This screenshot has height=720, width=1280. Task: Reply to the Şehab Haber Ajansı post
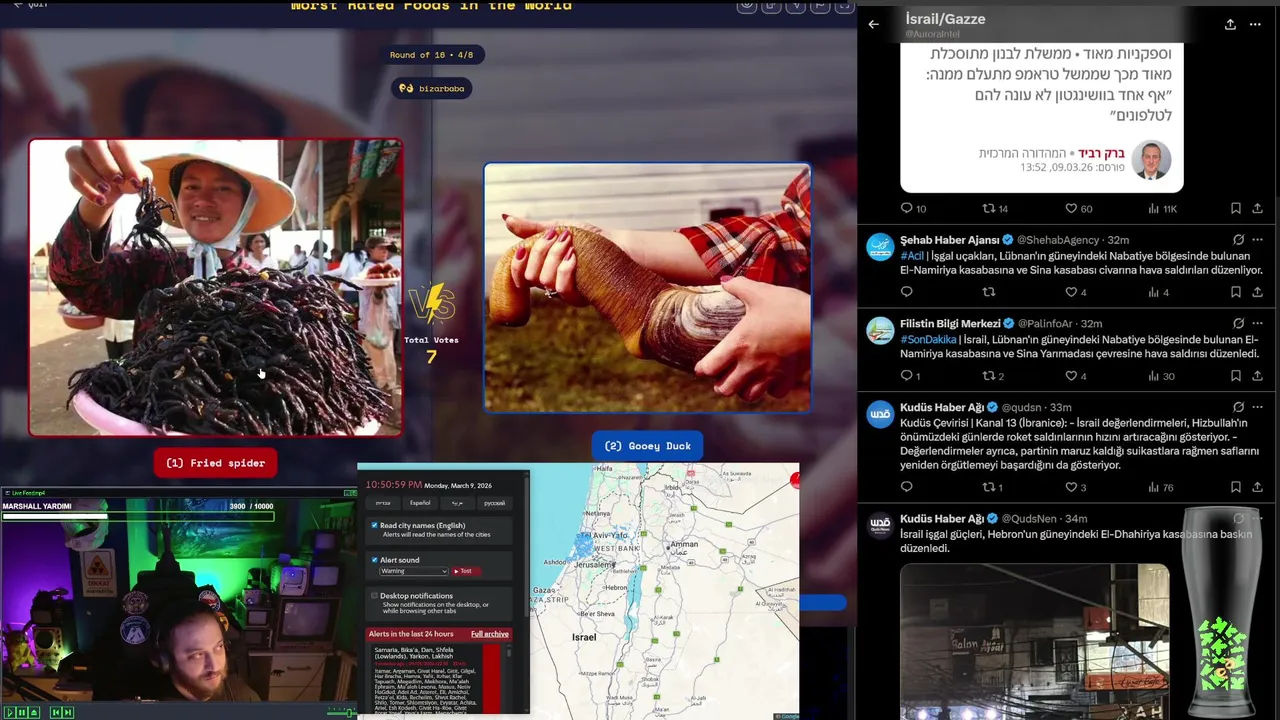907,292
